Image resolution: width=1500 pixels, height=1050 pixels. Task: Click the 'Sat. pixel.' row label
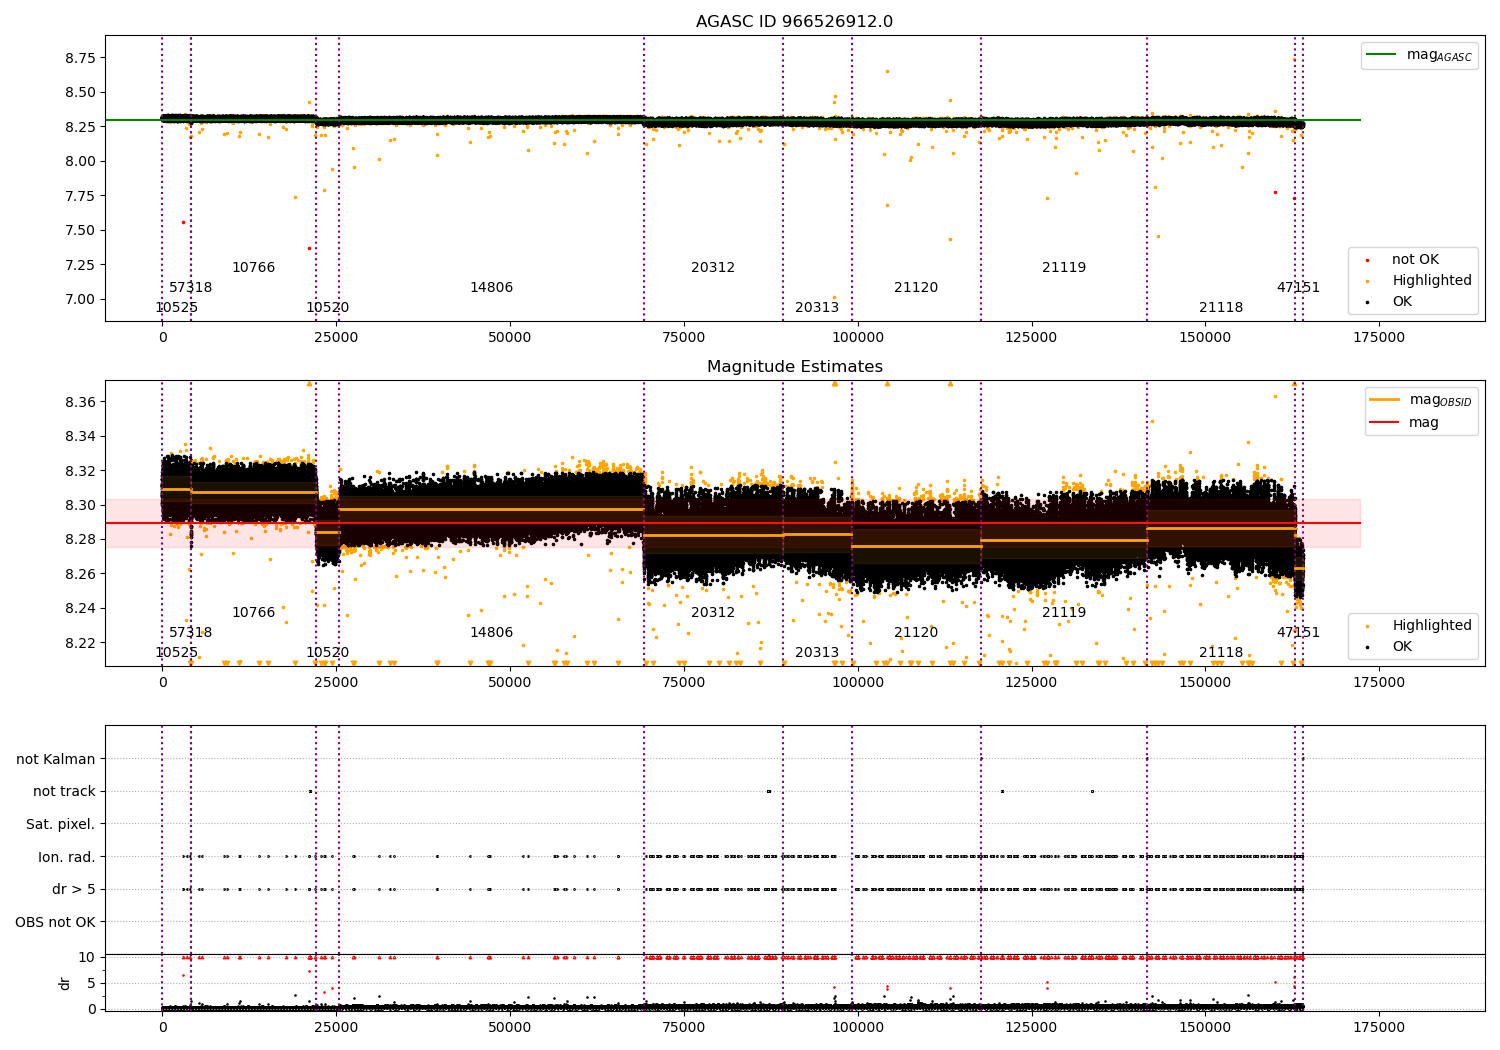click(61, 825)
